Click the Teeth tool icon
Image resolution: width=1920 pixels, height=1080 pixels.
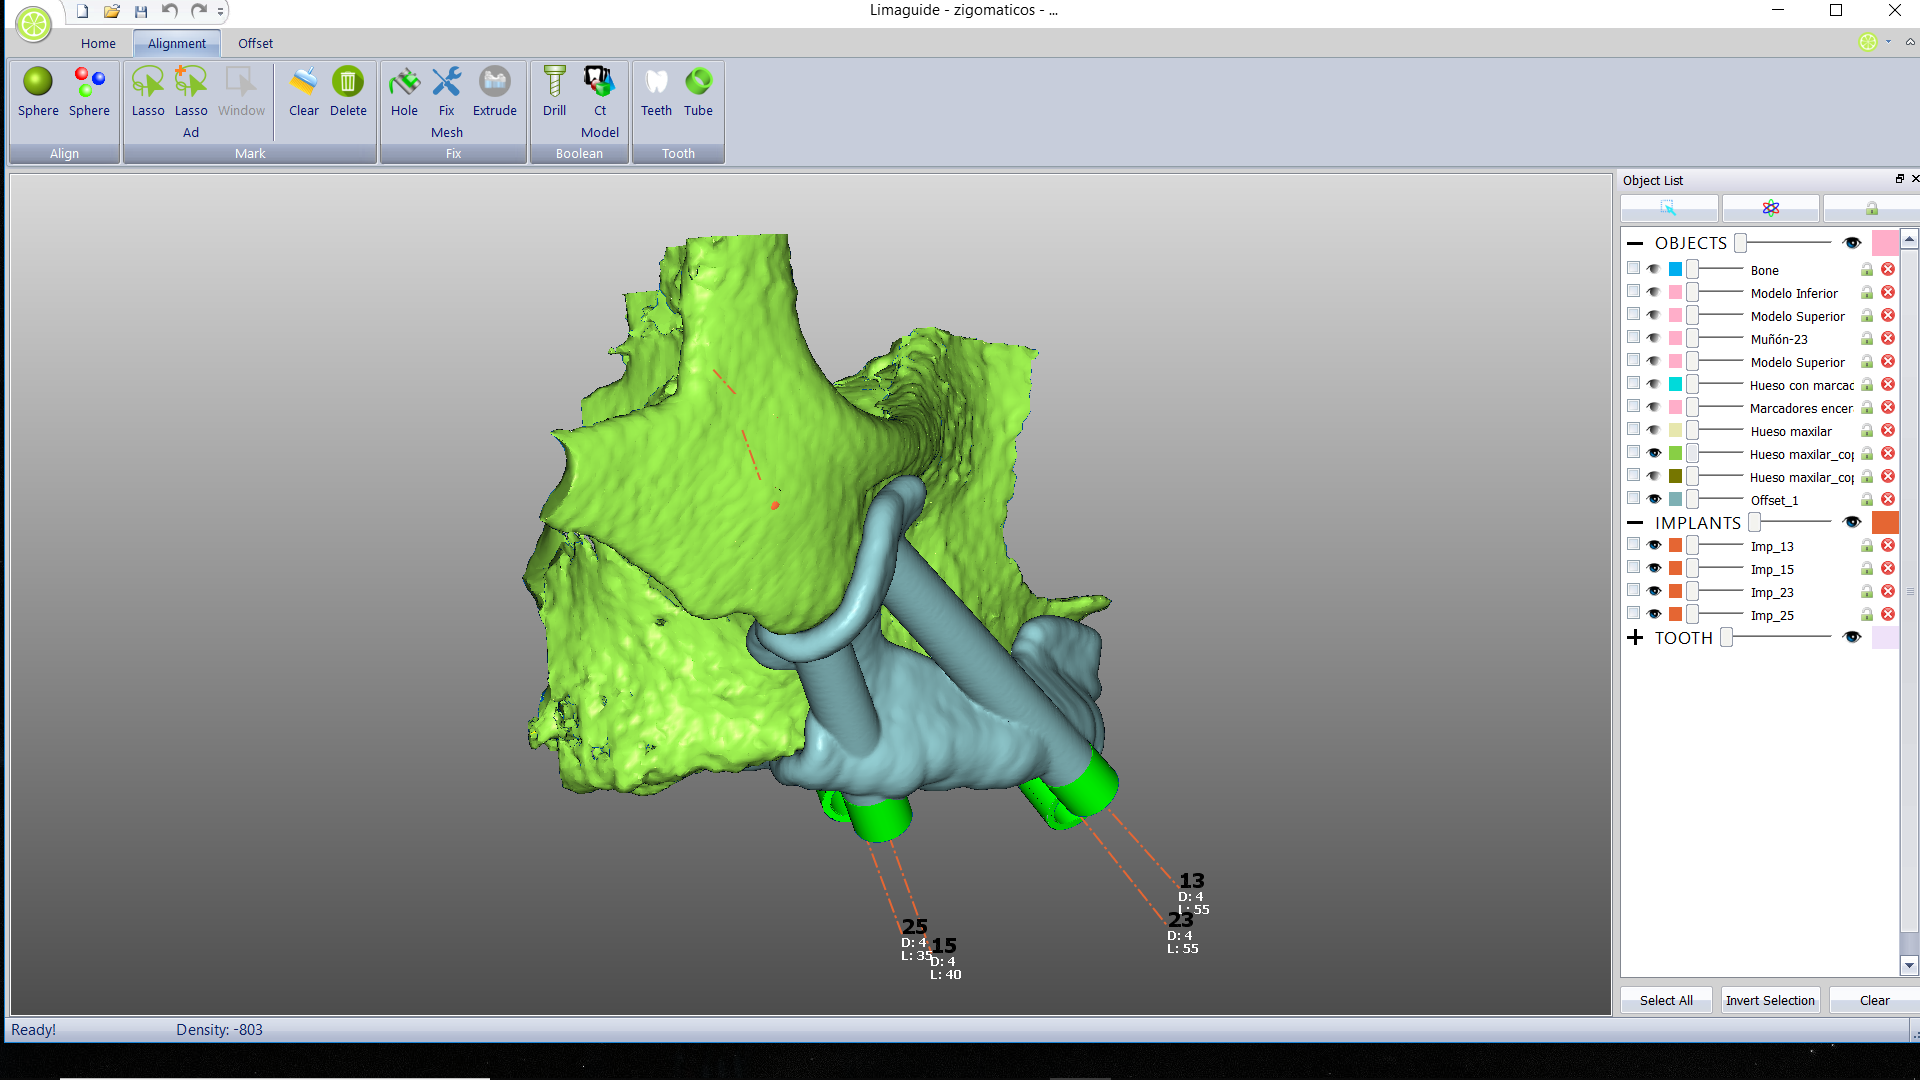tap(656, 84)
